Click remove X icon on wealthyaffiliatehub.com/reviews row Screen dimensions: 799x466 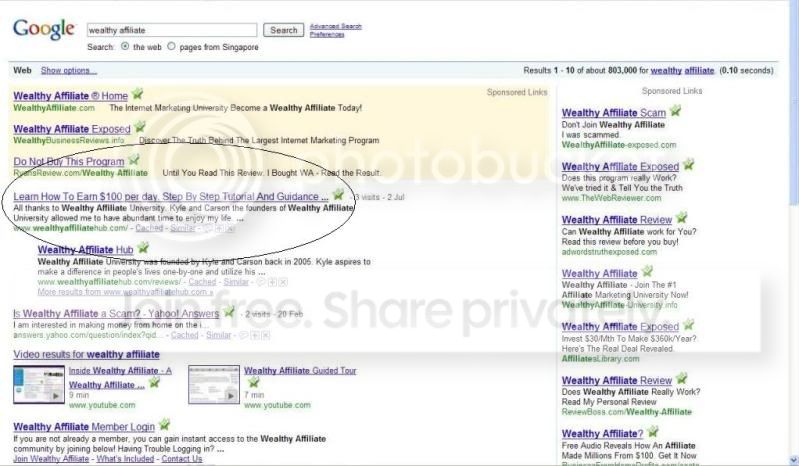283,282
